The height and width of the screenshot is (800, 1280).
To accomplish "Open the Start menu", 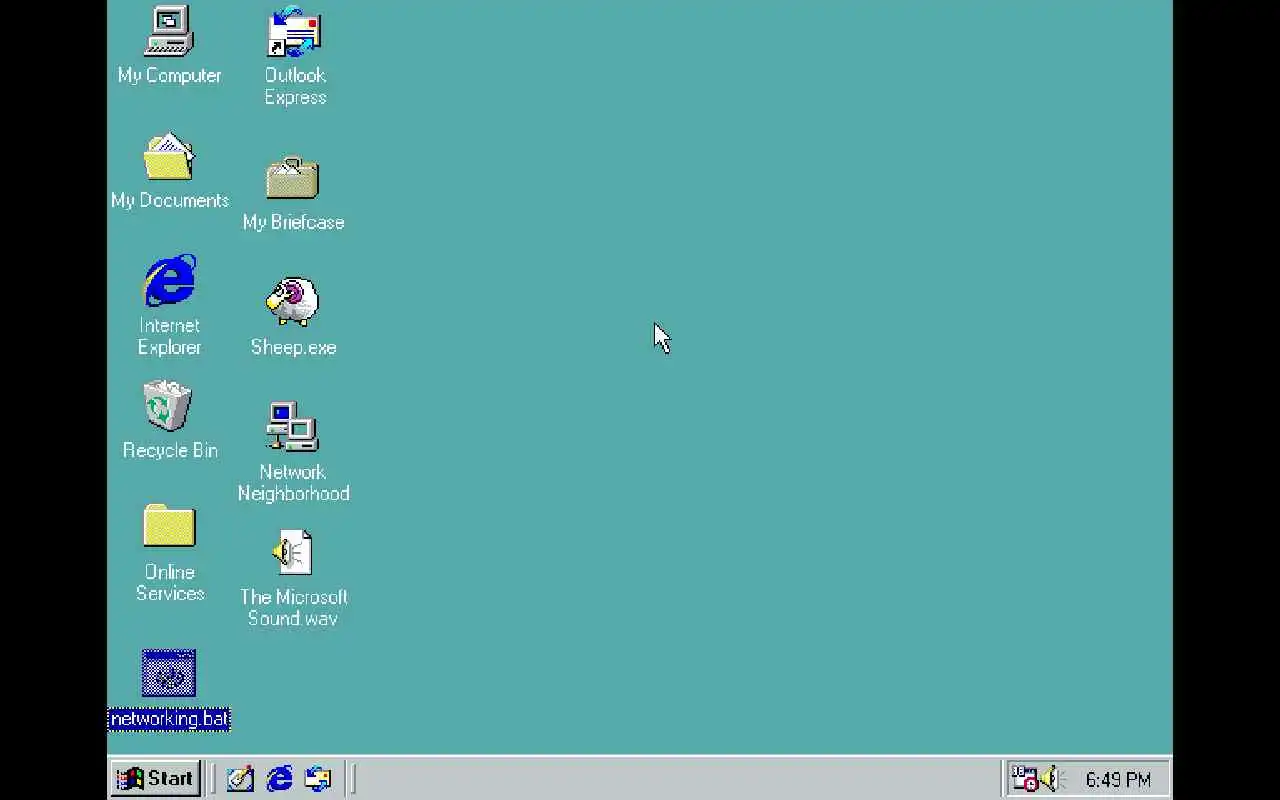I will point(155,778).
